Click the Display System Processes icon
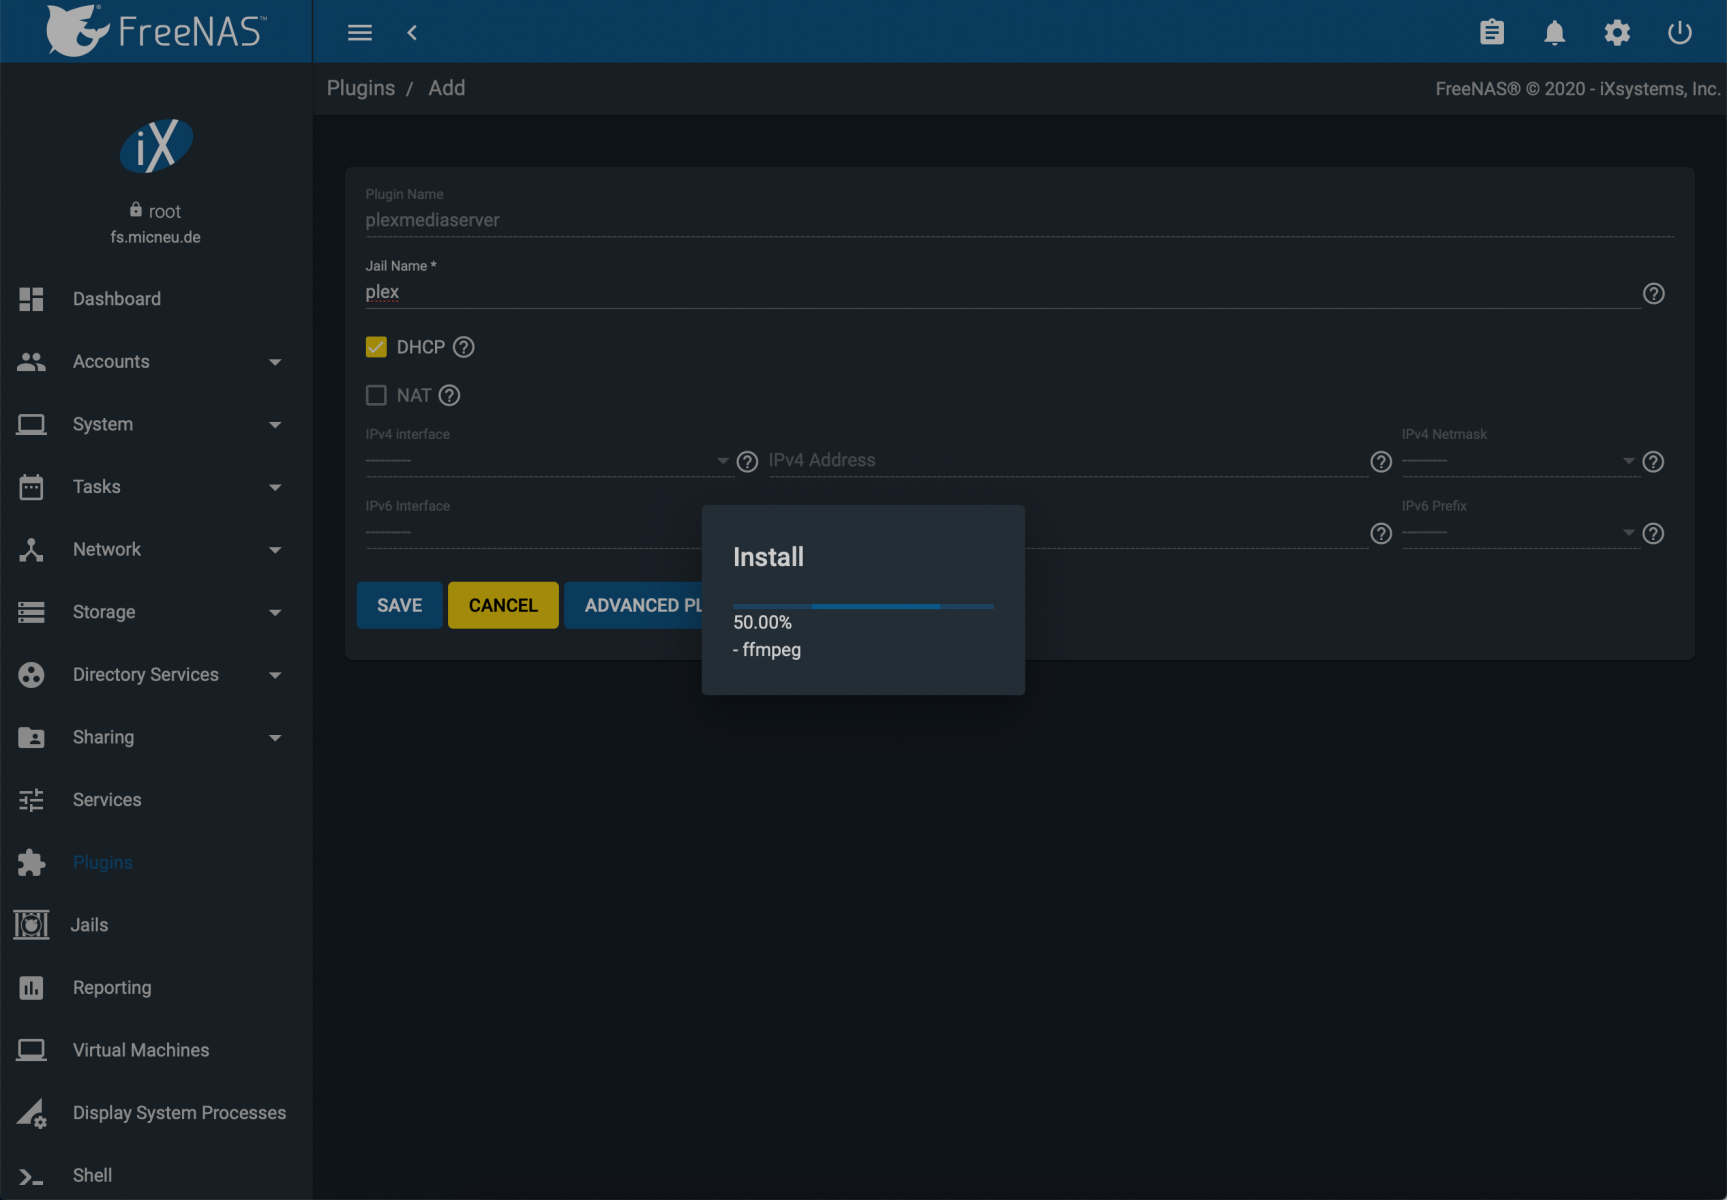 31,1113
